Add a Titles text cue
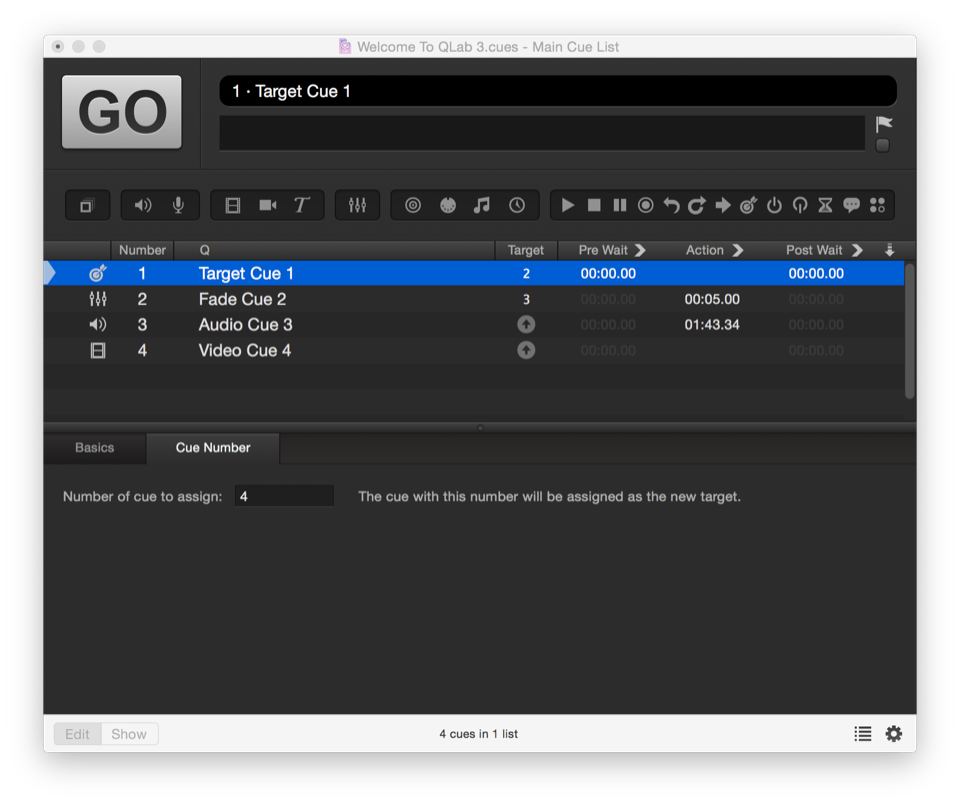This screenshot has width=960, height=804. coord(301,205)
